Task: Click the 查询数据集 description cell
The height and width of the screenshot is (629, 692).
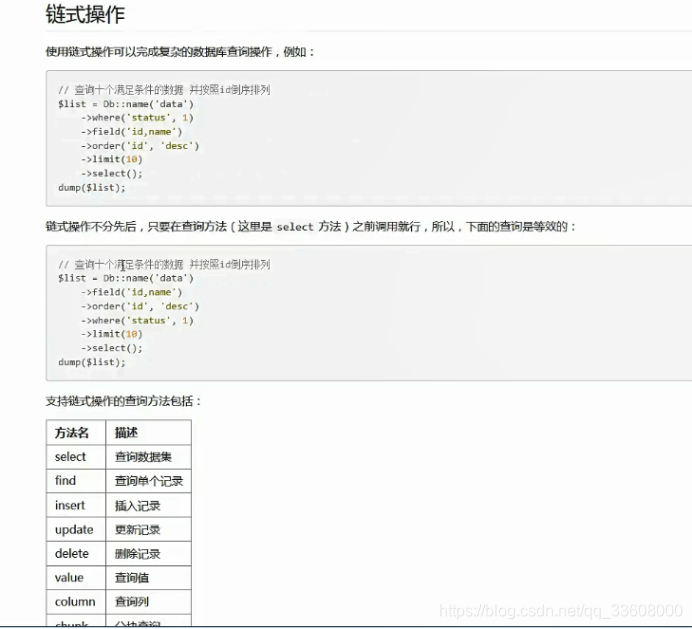Action: tap(148, 457)
